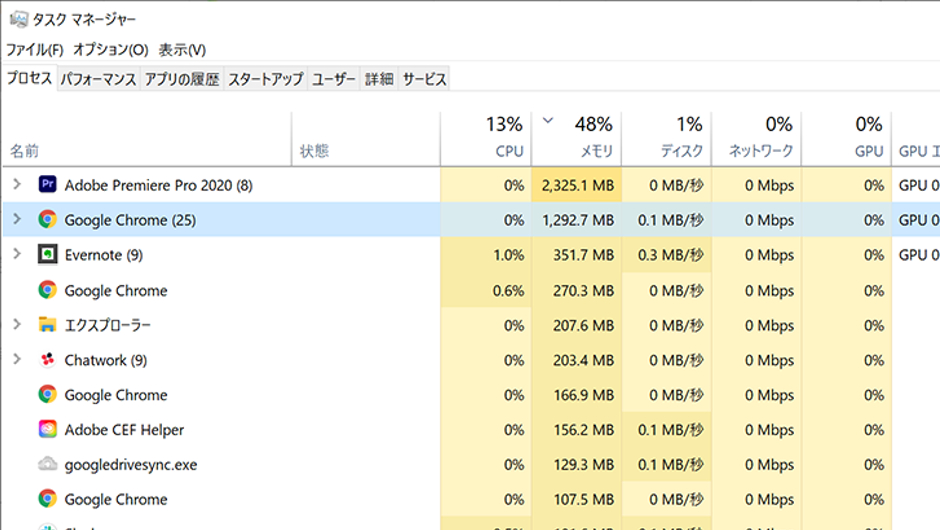Click the Adobe Premiere Pro icon
Viewport: 940px width, 530px height.
click(47, 184)
